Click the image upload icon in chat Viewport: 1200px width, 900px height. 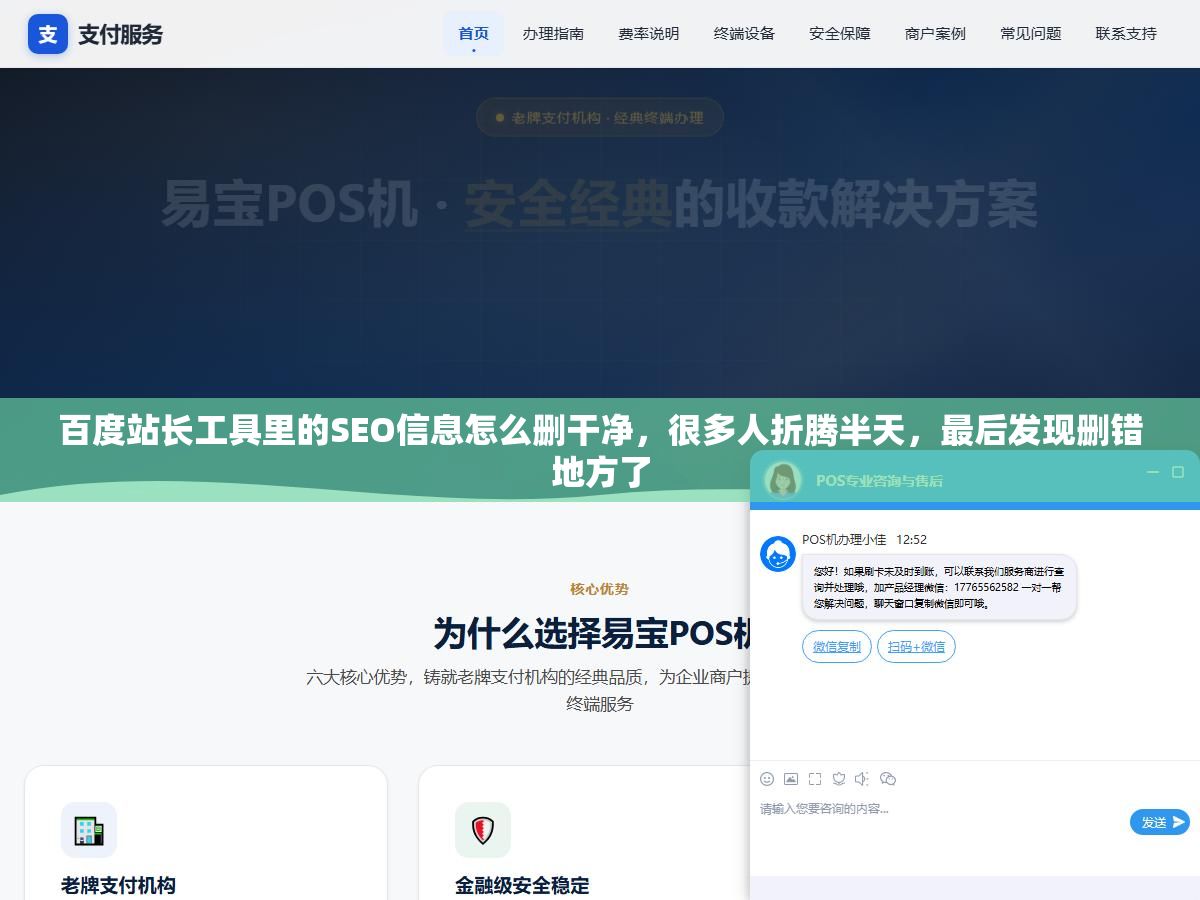(791, 779)
